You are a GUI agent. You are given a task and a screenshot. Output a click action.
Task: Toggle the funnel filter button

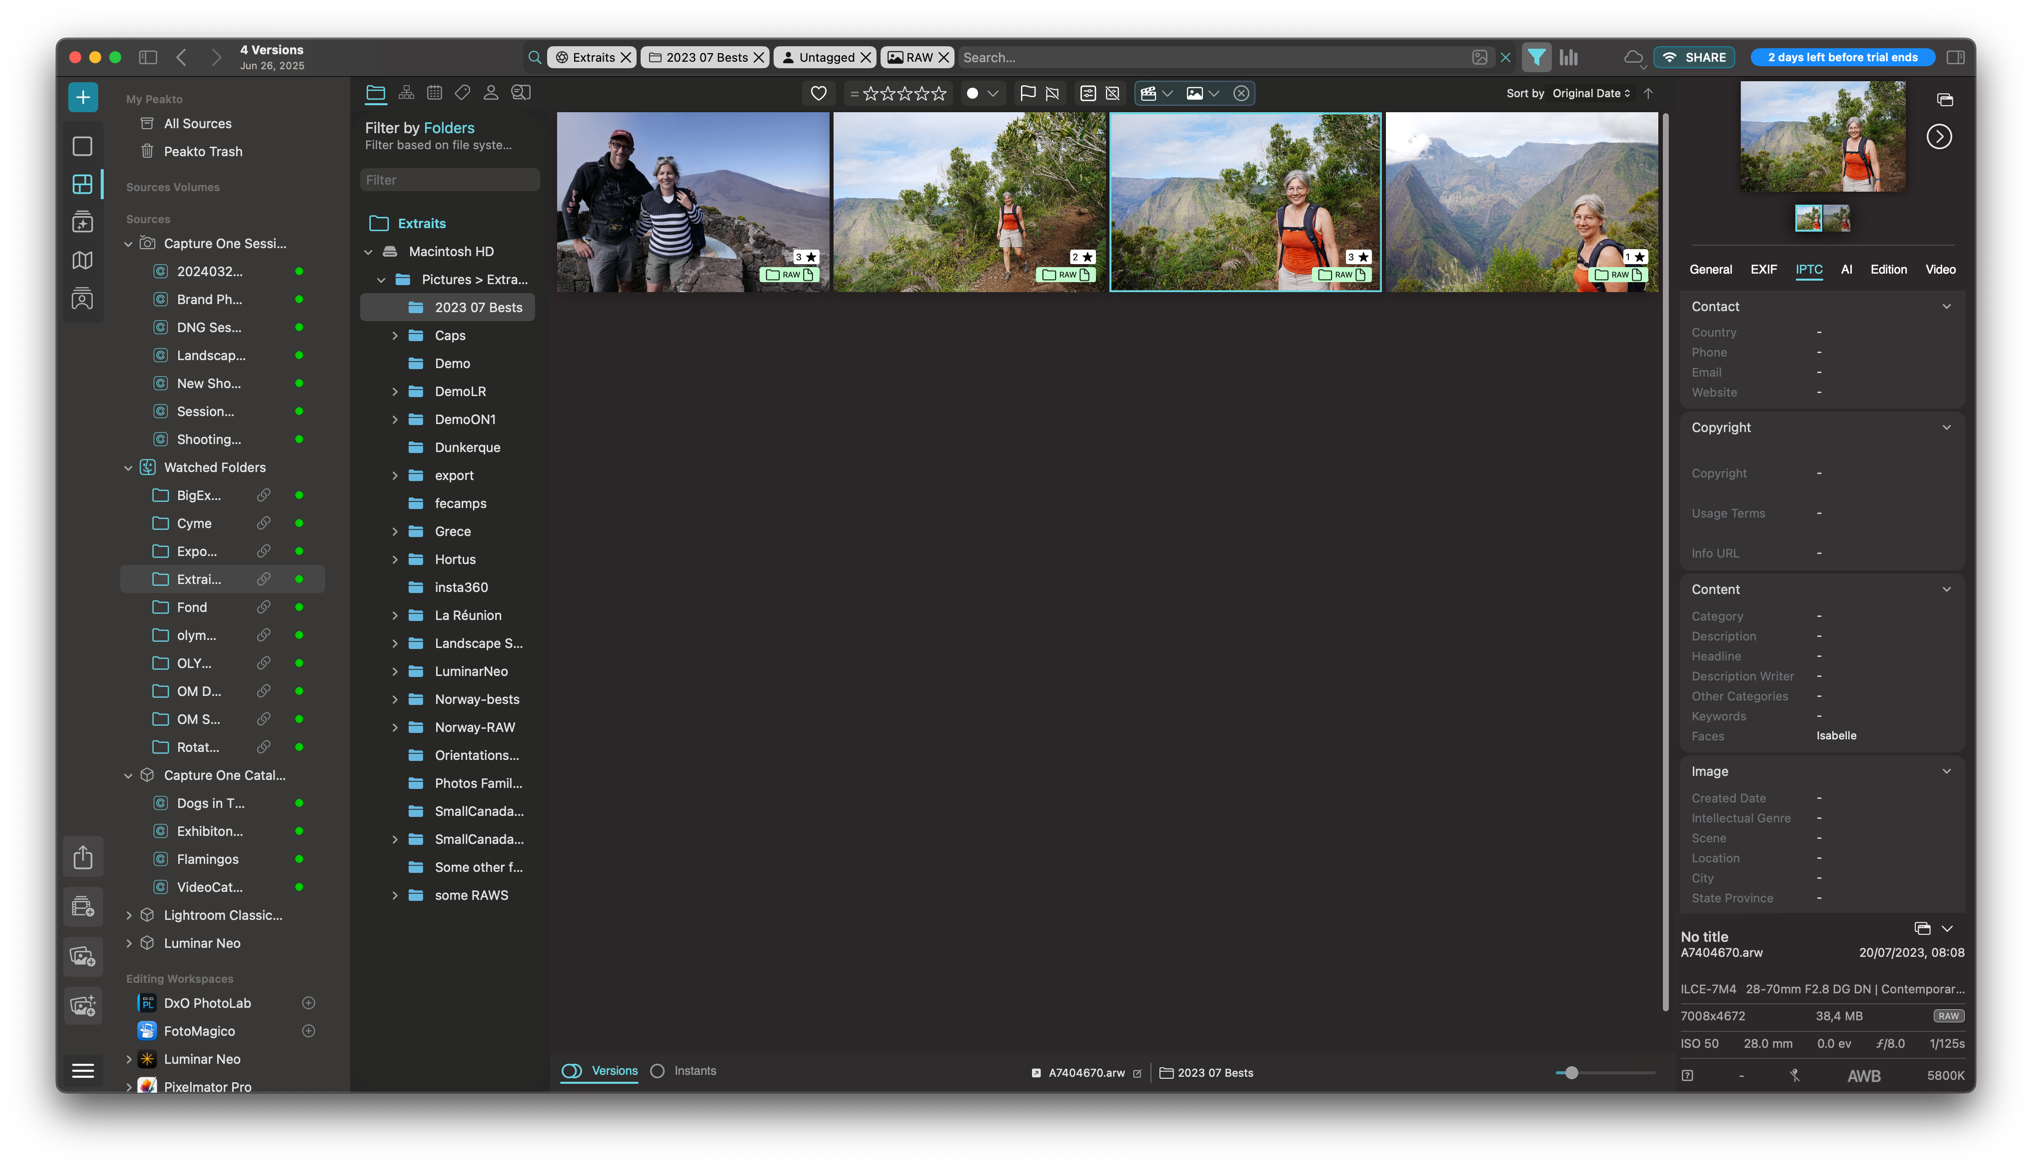pyautogui.click(x=1537, y=57)
